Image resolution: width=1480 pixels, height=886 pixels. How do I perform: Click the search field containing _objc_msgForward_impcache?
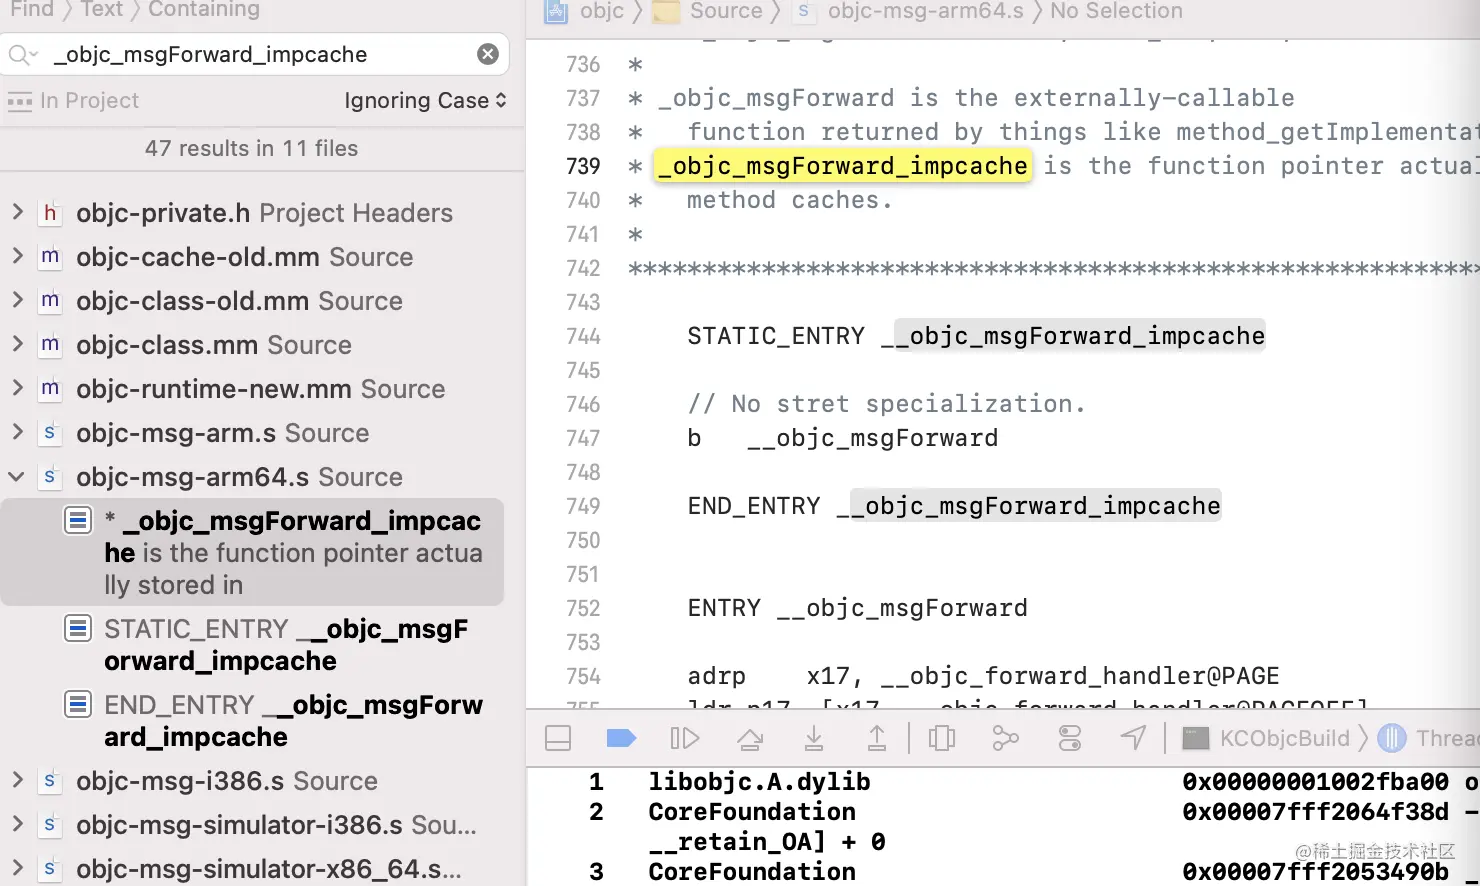[254, 54]
